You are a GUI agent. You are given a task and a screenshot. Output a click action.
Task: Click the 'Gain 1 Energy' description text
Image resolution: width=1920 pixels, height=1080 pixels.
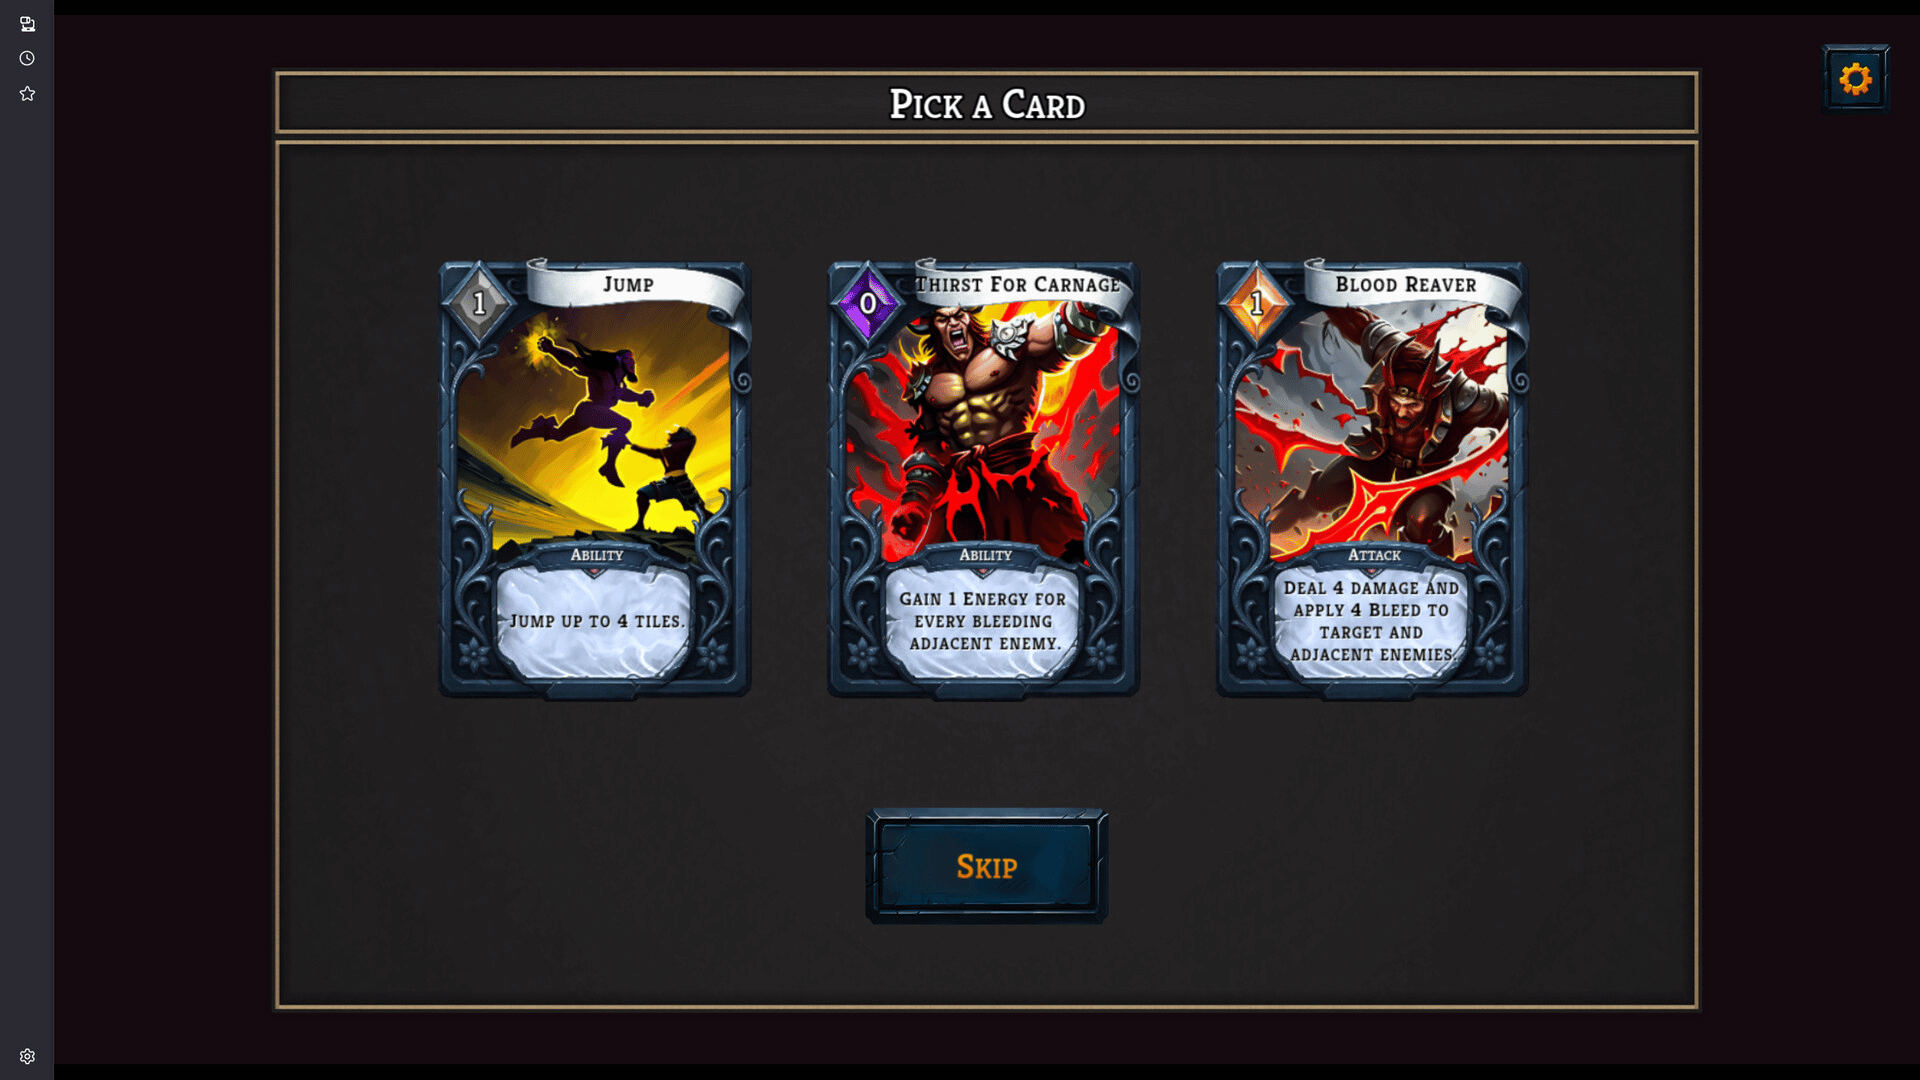coord(984,621)
